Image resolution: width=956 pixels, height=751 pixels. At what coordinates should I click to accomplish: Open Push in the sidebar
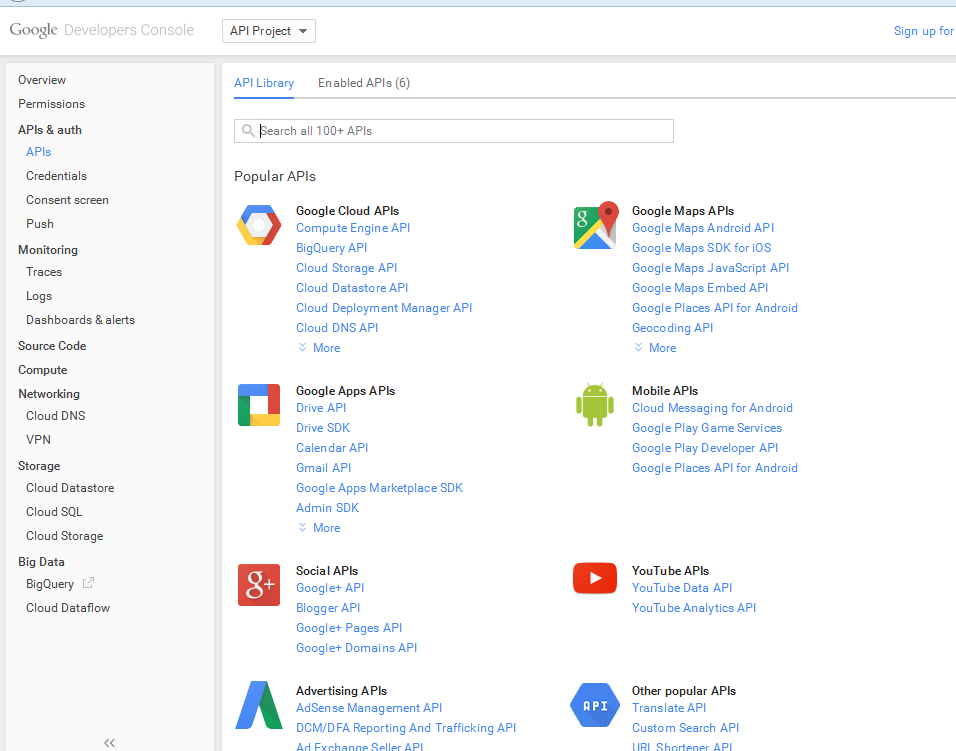pyautogui.click(x=40, y=224)
